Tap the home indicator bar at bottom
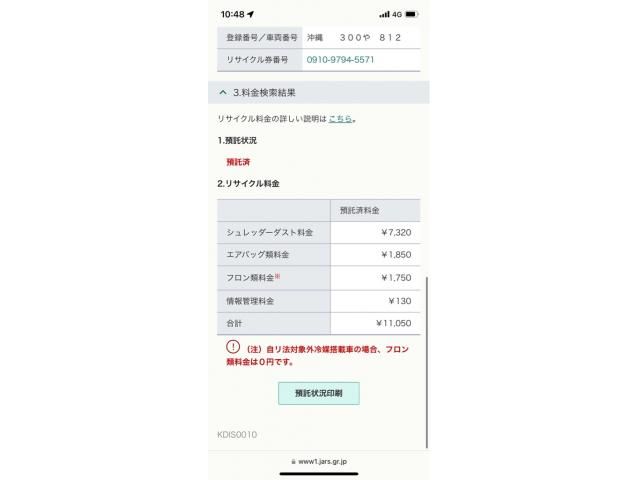The height and width of the screenshot is (480, 640). [319, 473]
